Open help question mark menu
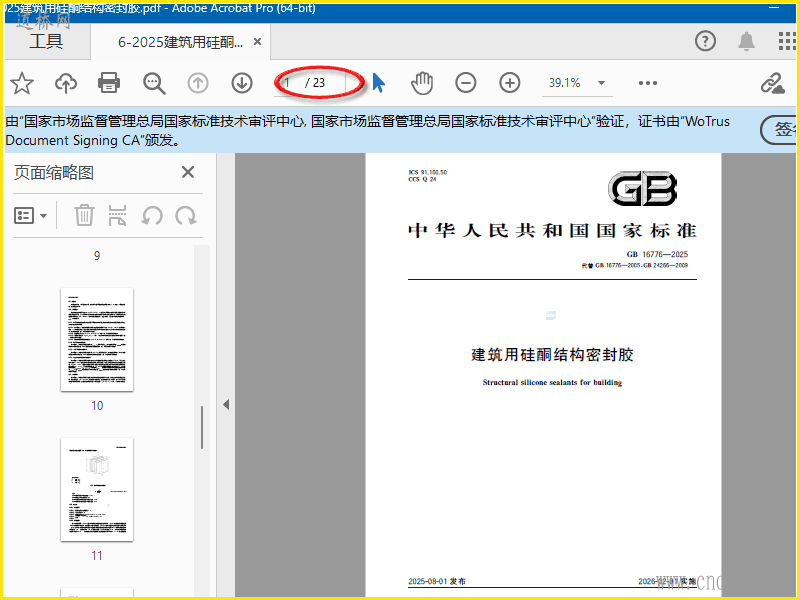Viewport: 800px width, 600px height. (705, 41)
